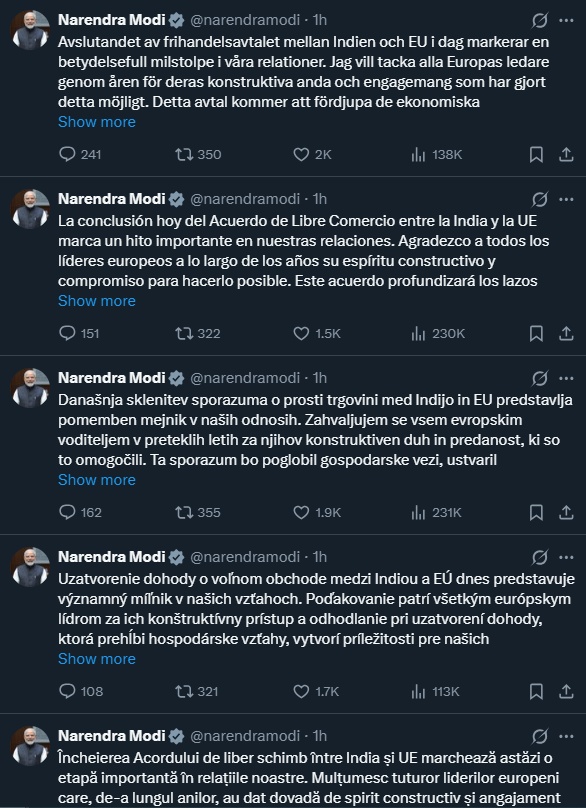The image size is (586, 808).
Task: Expand the Swedish tweet via Show more
Action: click(98, 121)
